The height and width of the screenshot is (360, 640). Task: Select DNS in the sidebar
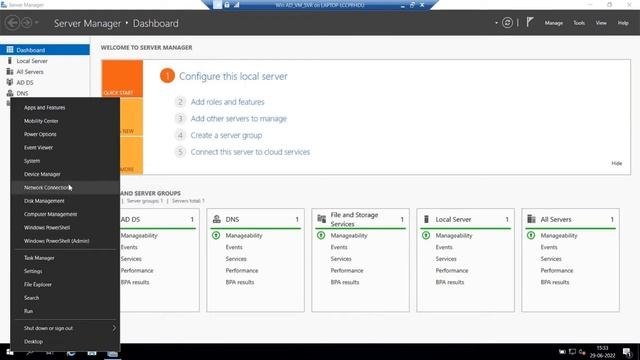click(45, 93)
